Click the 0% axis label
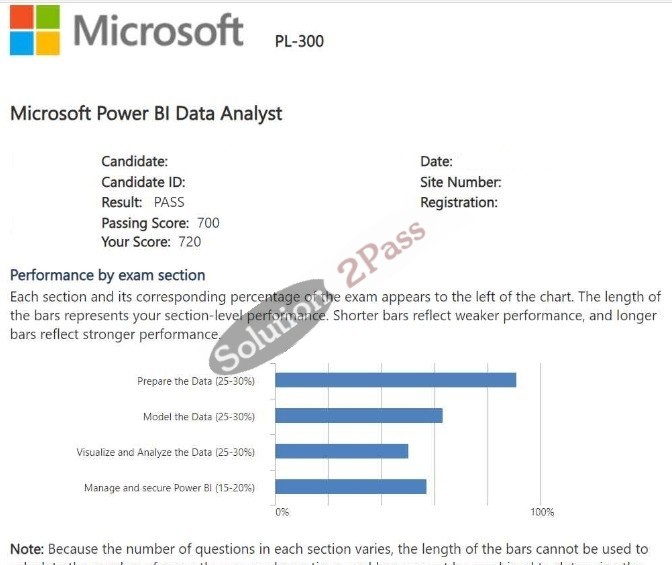The height and width of the screenshot is (565, 672). [x=282, y=512]
